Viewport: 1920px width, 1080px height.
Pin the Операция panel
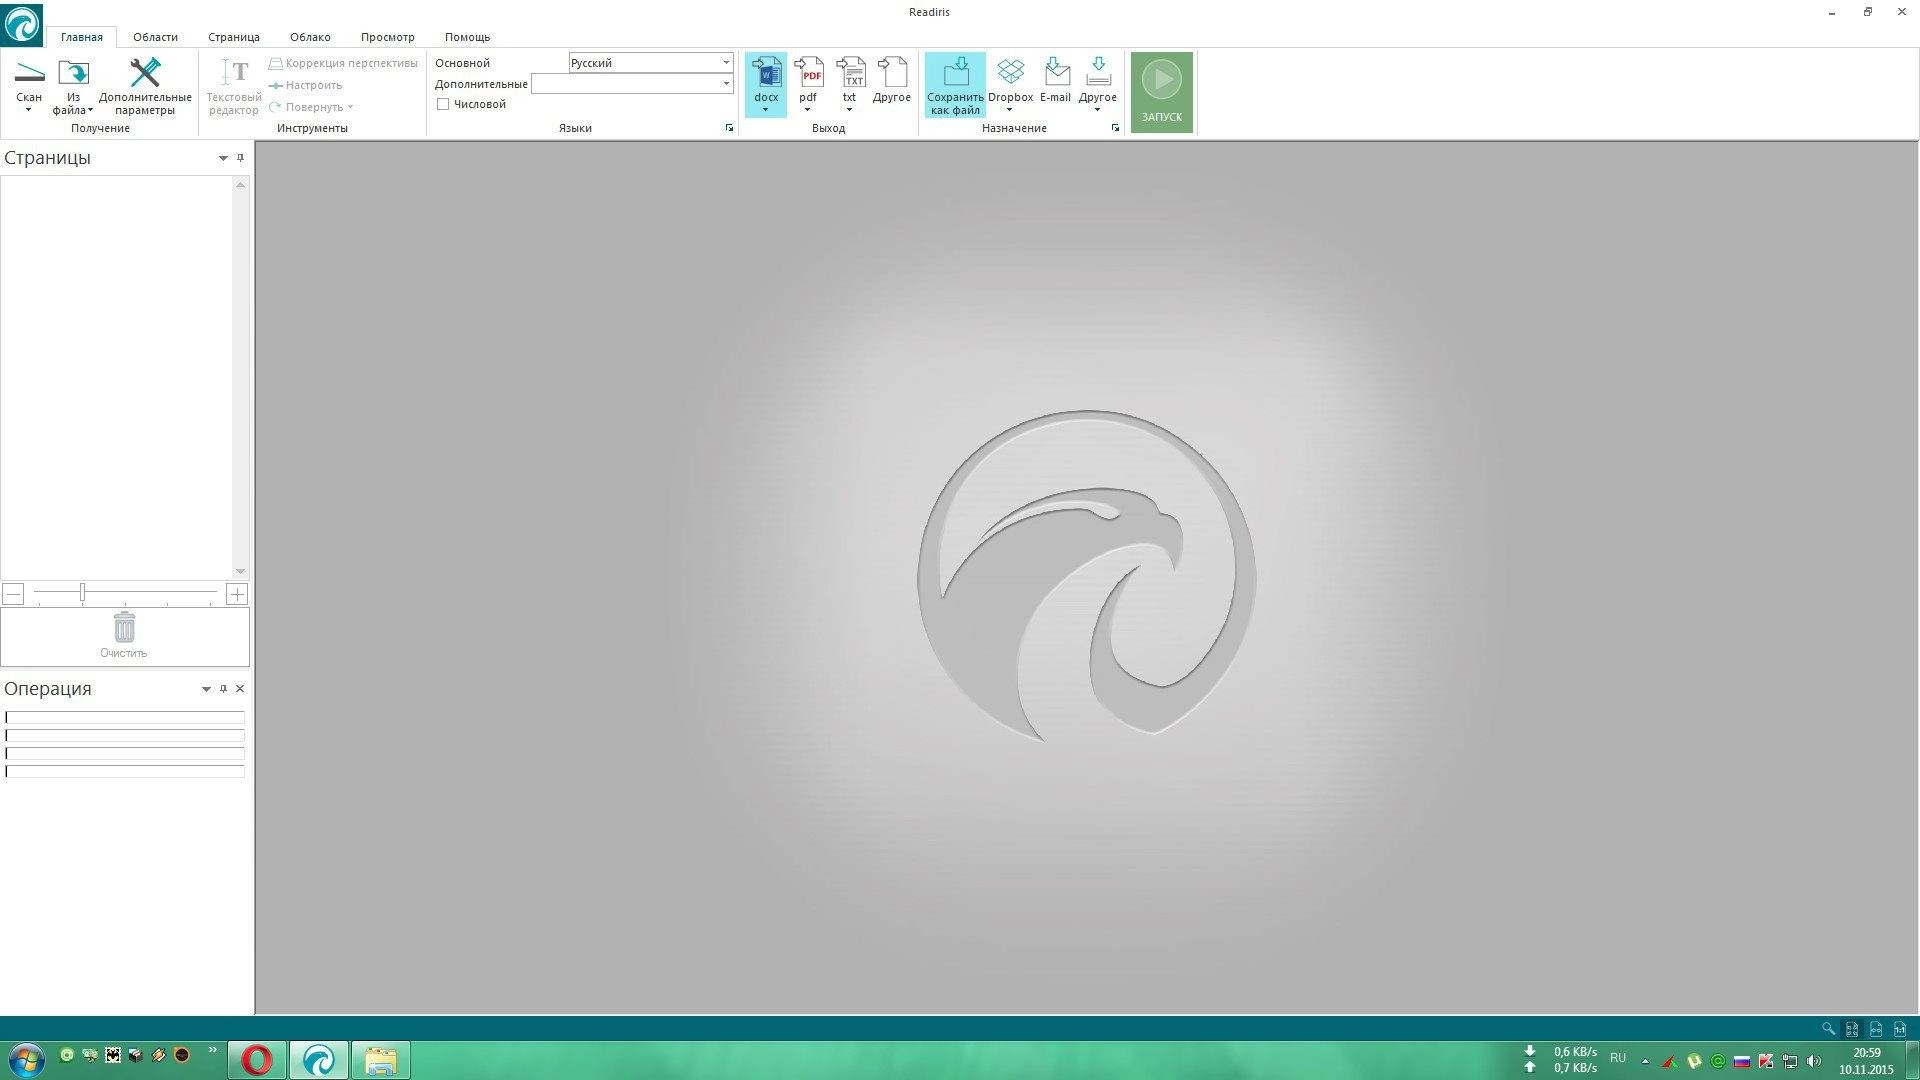tap(223, 689)
